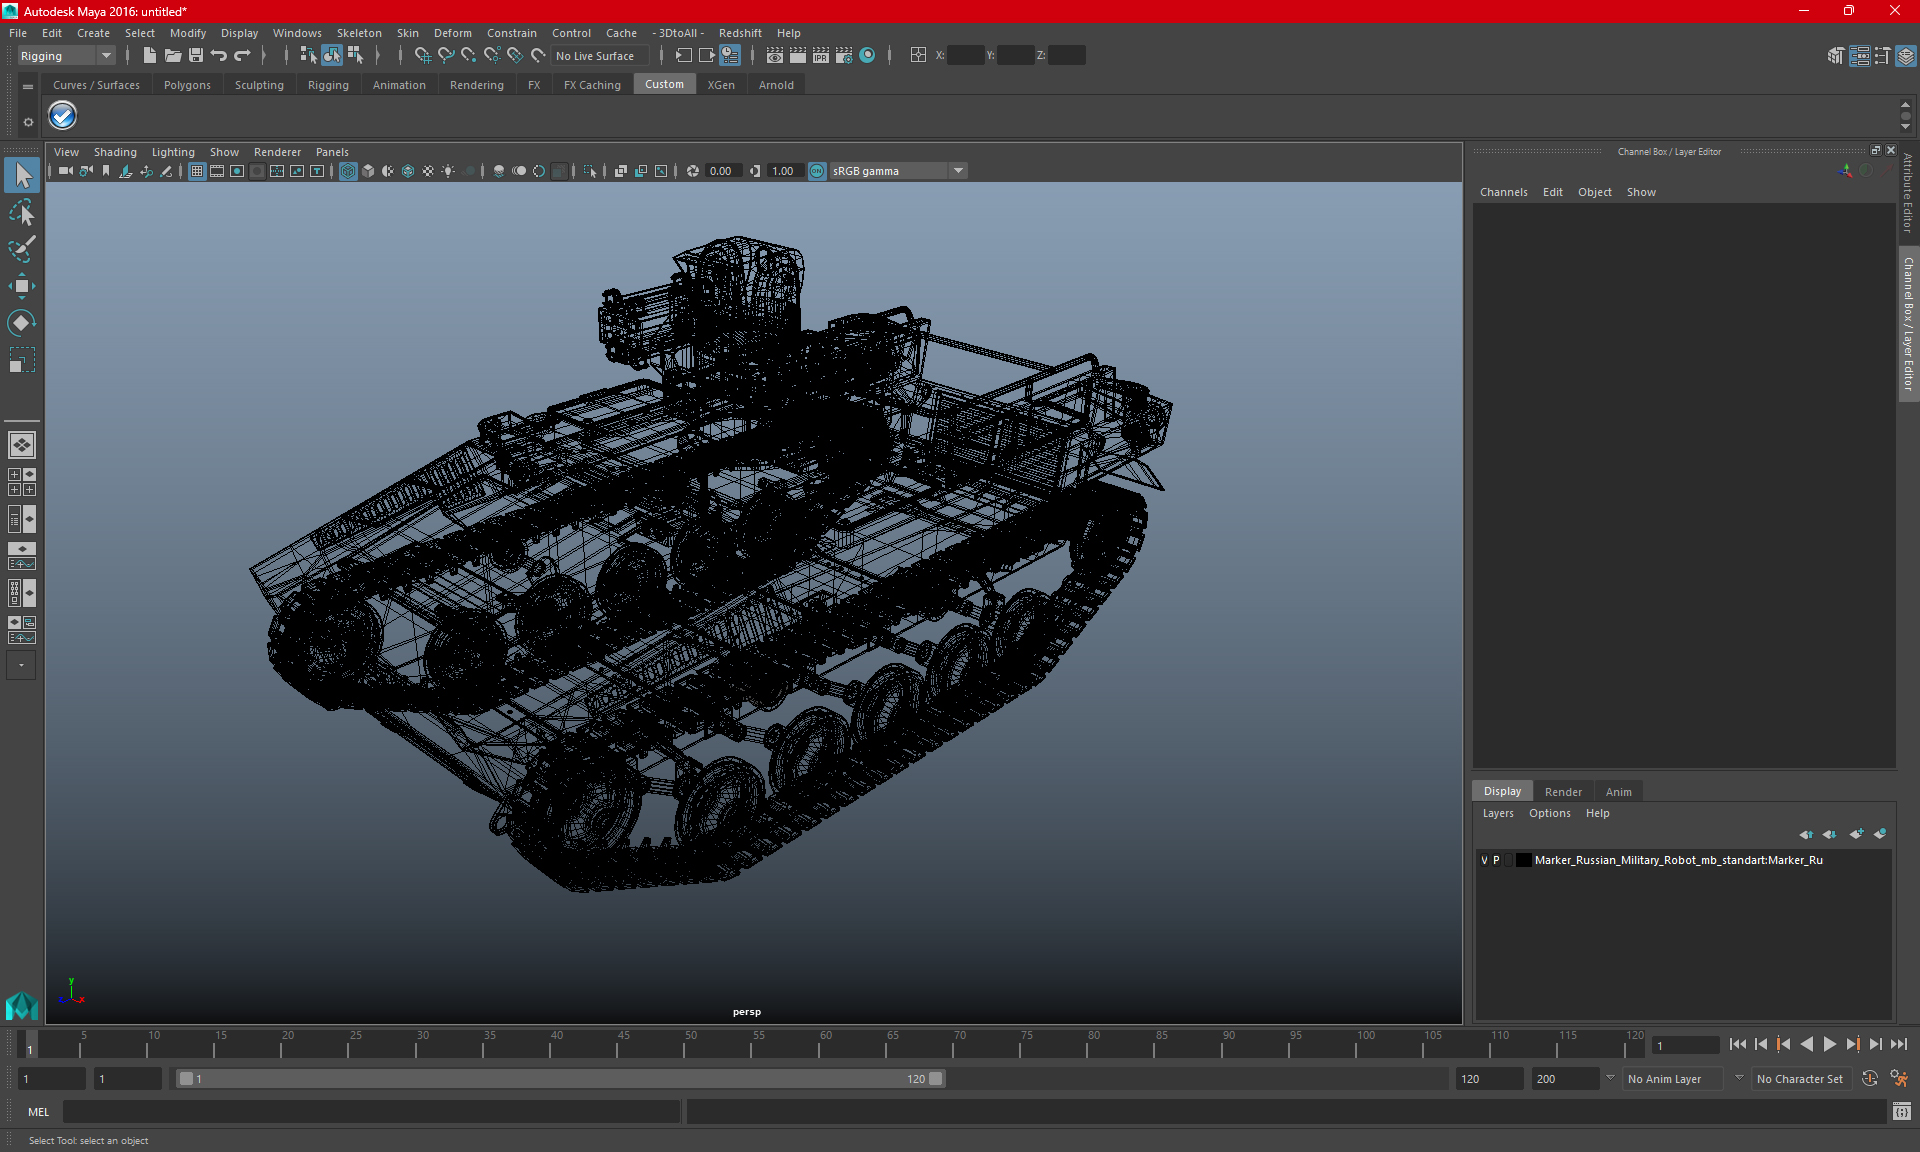Open Layers menu in layer editor
The image size is (1920, 1152).
tap(1498, 813)
